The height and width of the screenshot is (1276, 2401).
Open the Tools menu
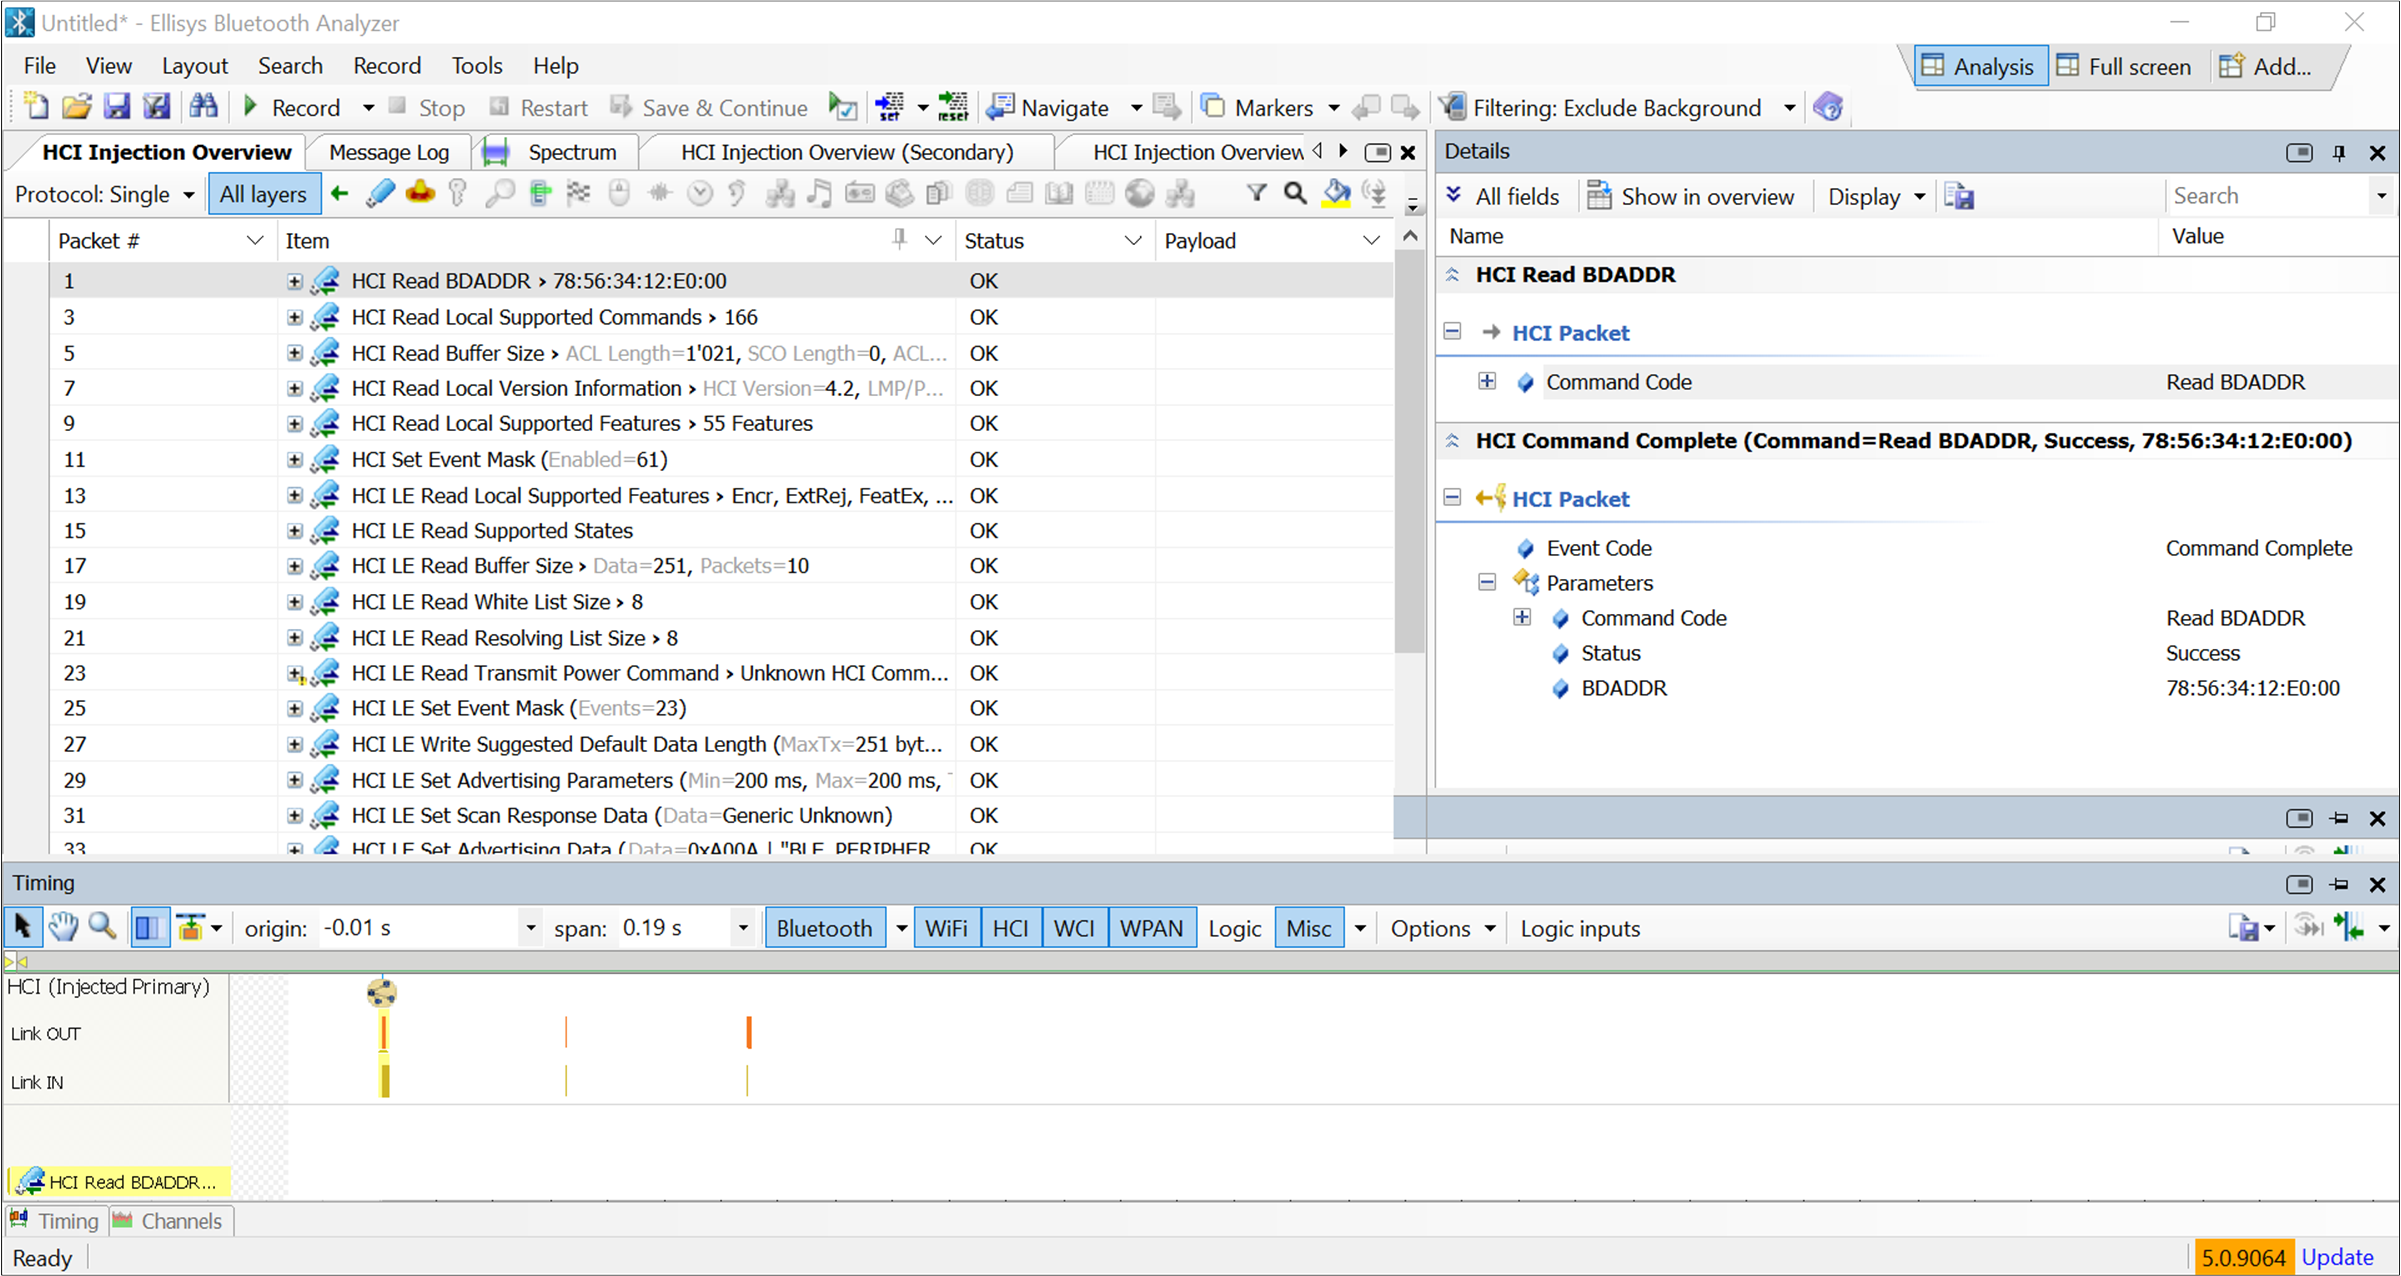pyautogui.click(x=477, y=66)
